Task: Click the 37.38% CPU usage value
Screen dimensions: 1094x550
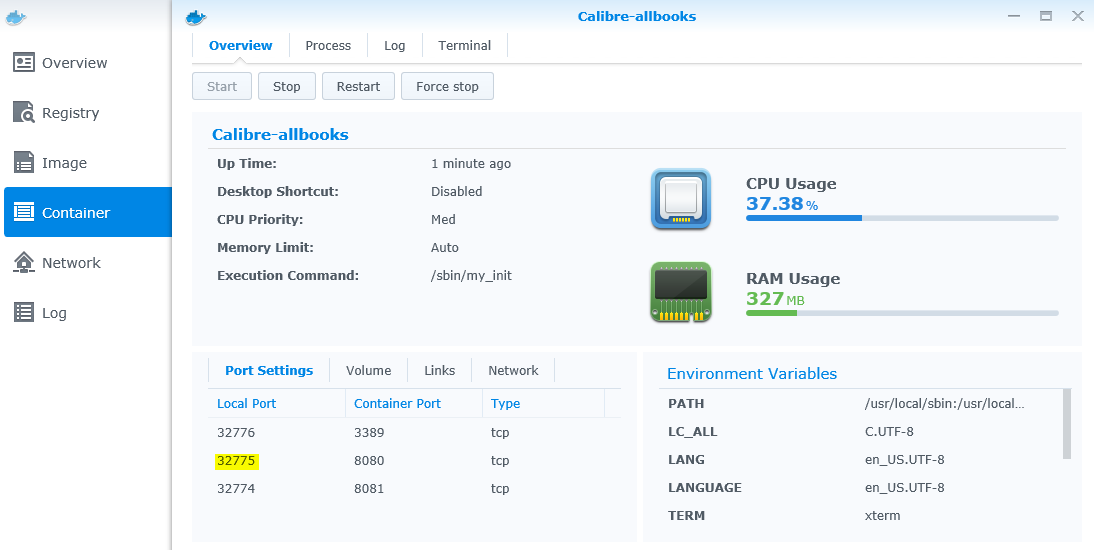Action: point(782,204)
